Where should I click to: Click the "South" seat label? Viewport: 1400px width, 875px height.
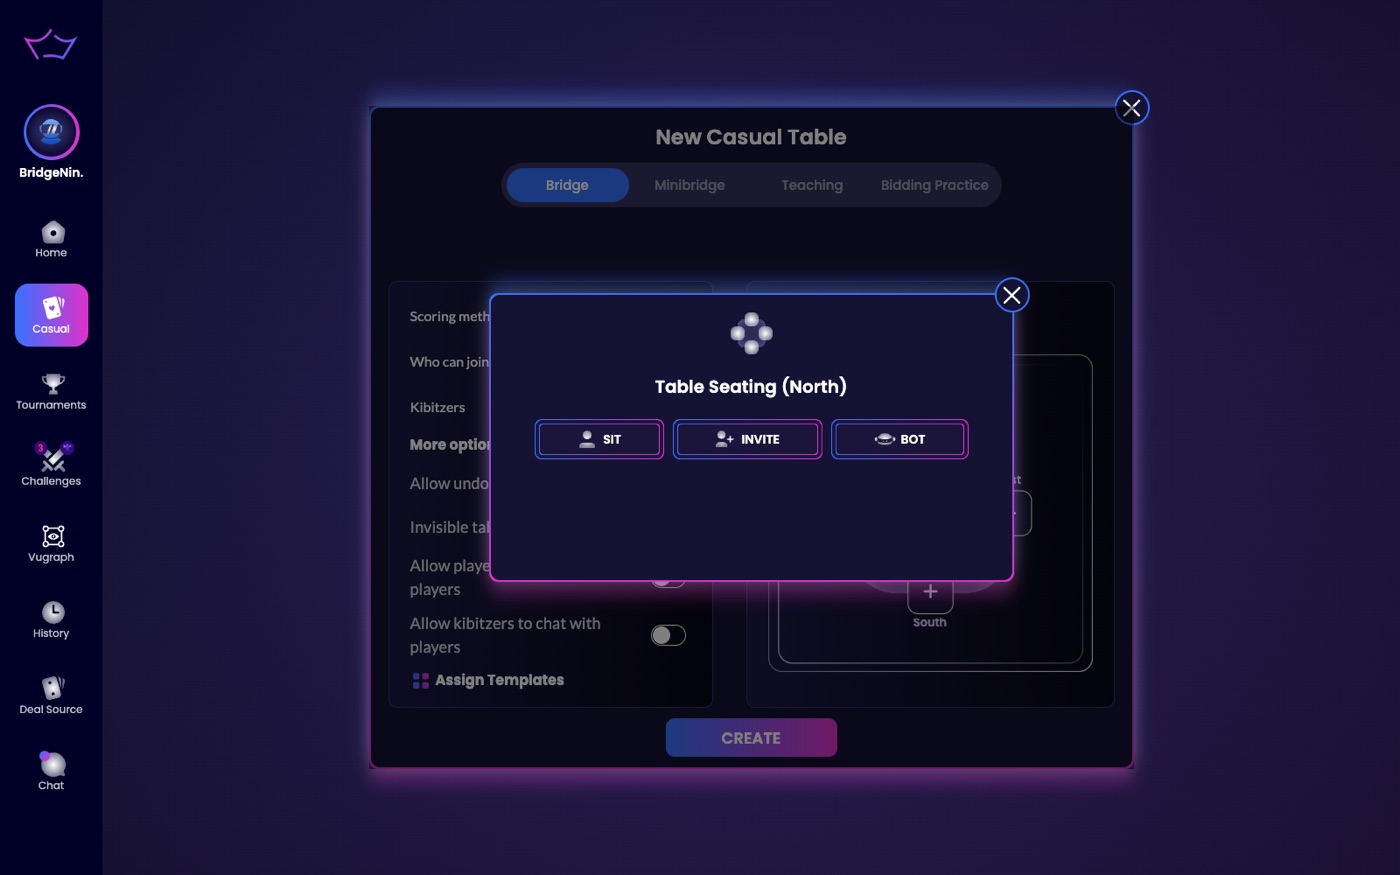pyautogui.click(x=930, y=622)
